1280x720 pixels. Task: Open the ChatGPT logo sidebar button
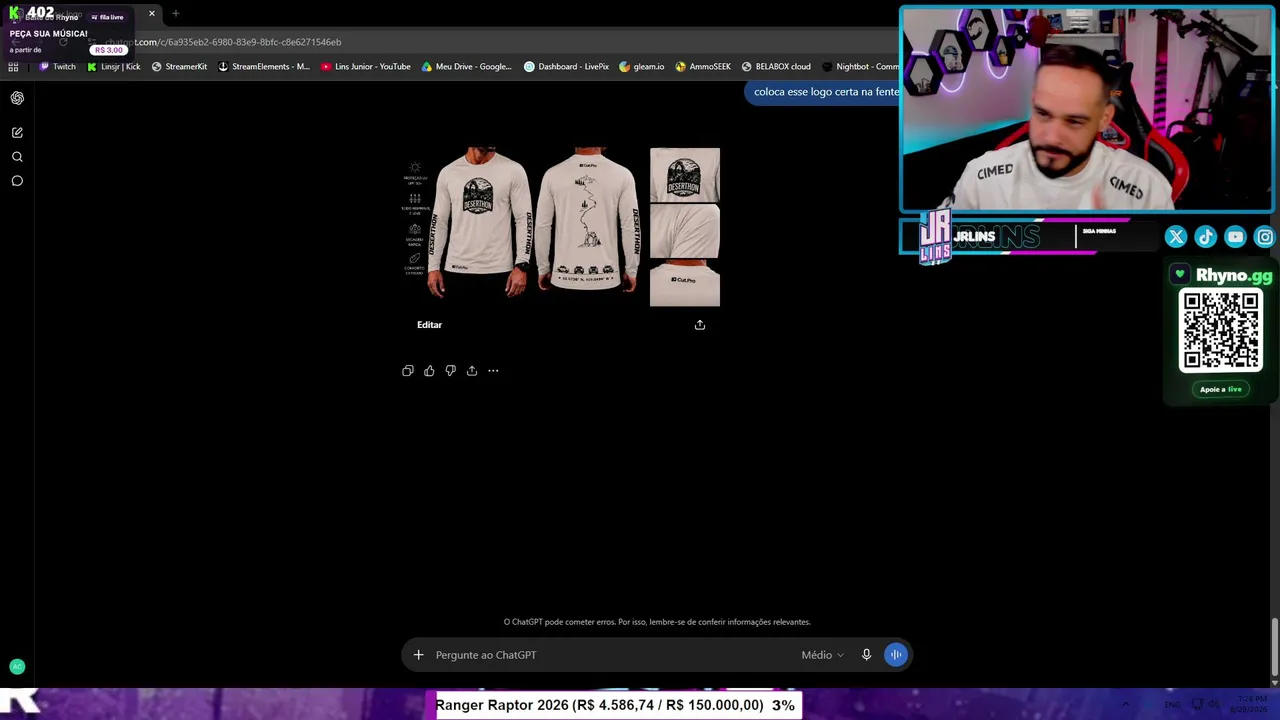(x=17, y=98)
